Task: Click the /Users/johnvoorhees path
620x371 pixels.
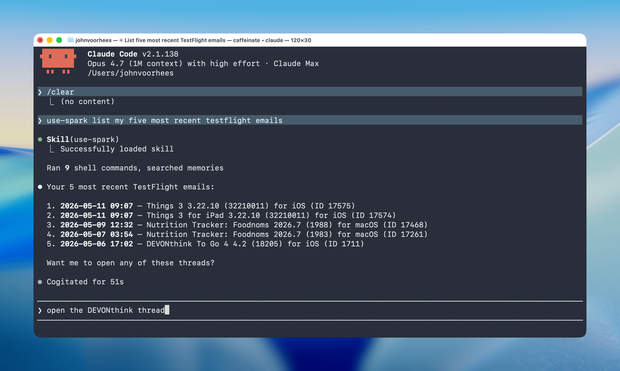Action: click(130, 73)
